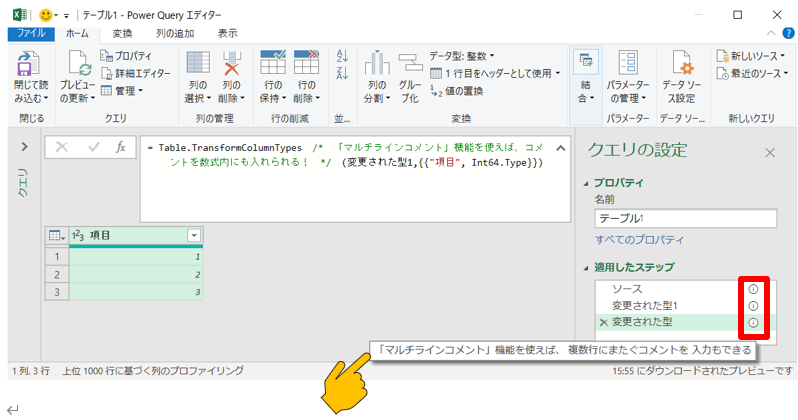Select the cell with value 3
The width and height of the screenshot is (798, 420).
coord(136,292)
